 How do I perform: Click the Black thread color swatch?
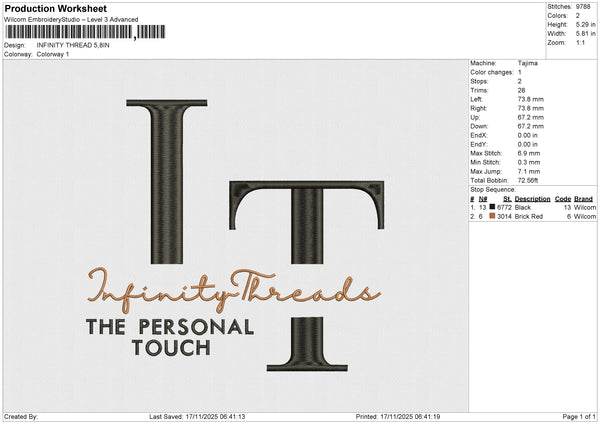tap(492, 207)
